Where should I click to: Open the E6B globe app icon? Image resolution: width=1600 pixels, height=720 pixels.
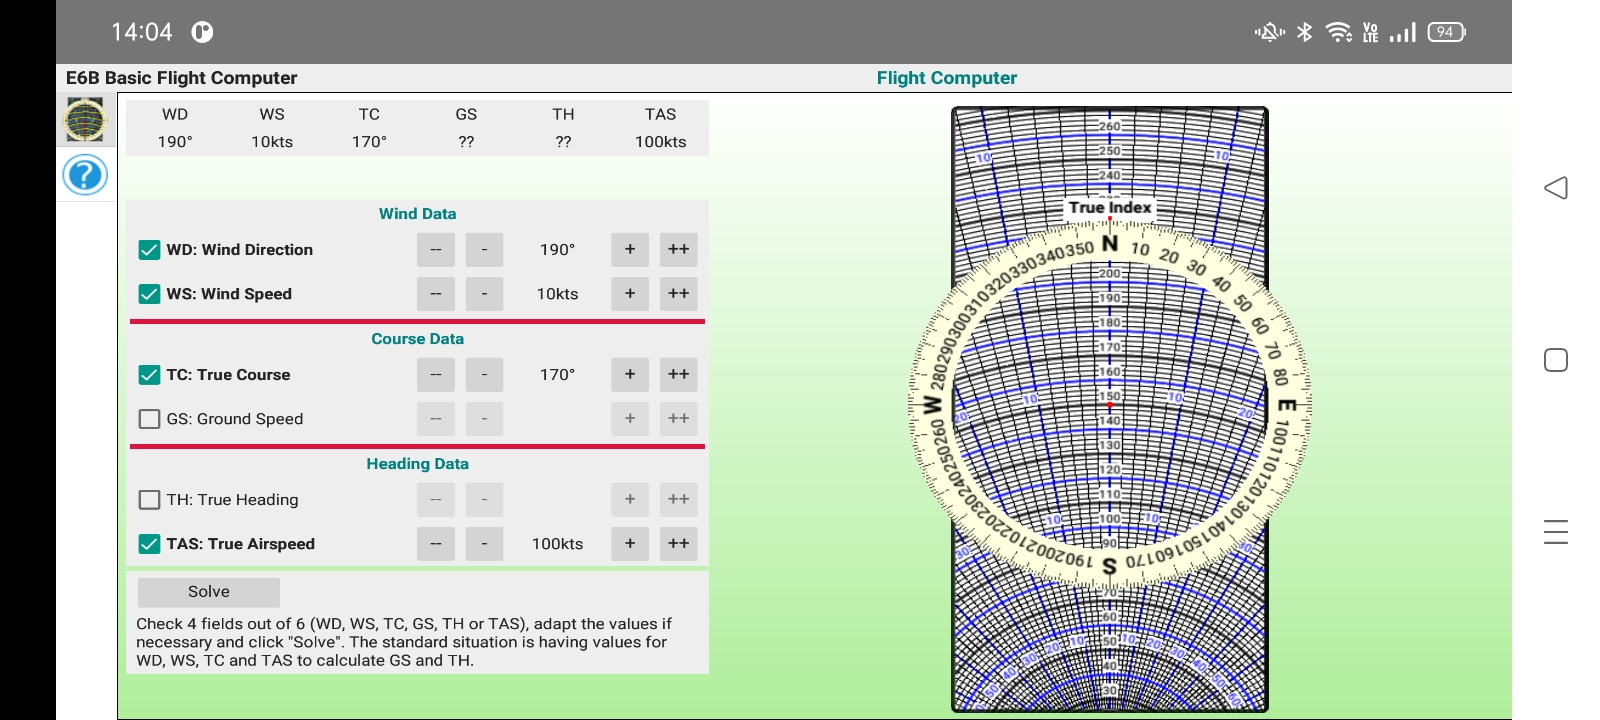tap(85, 120)
